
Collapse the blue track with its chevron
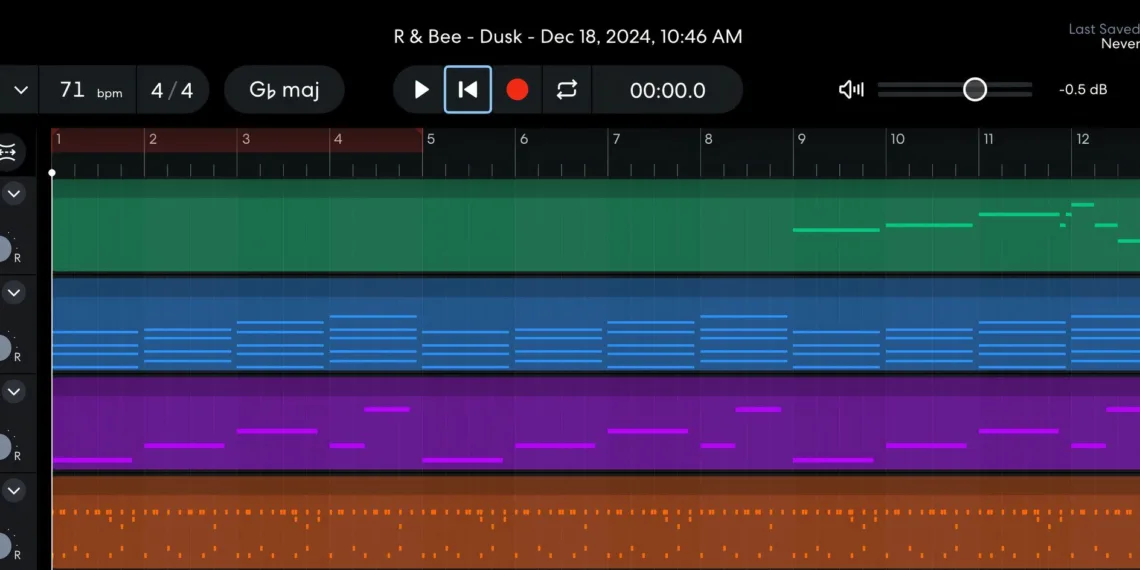click(x=14, y=292)
